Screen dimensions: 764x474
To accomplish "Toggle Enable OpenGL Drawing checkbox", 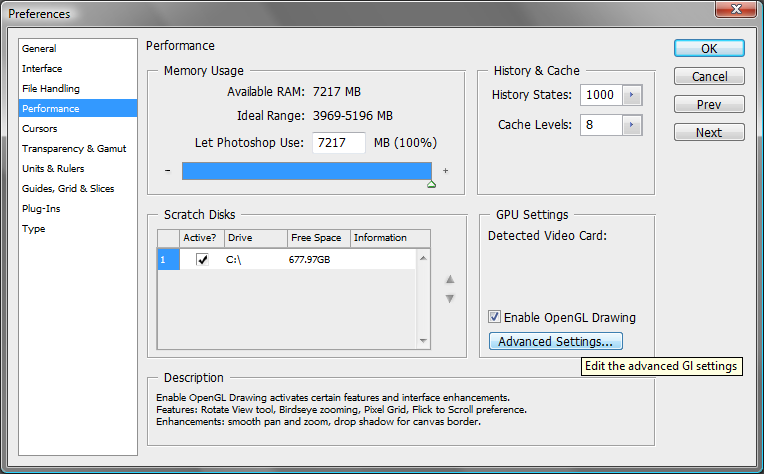I will click(x=494, y=317).
